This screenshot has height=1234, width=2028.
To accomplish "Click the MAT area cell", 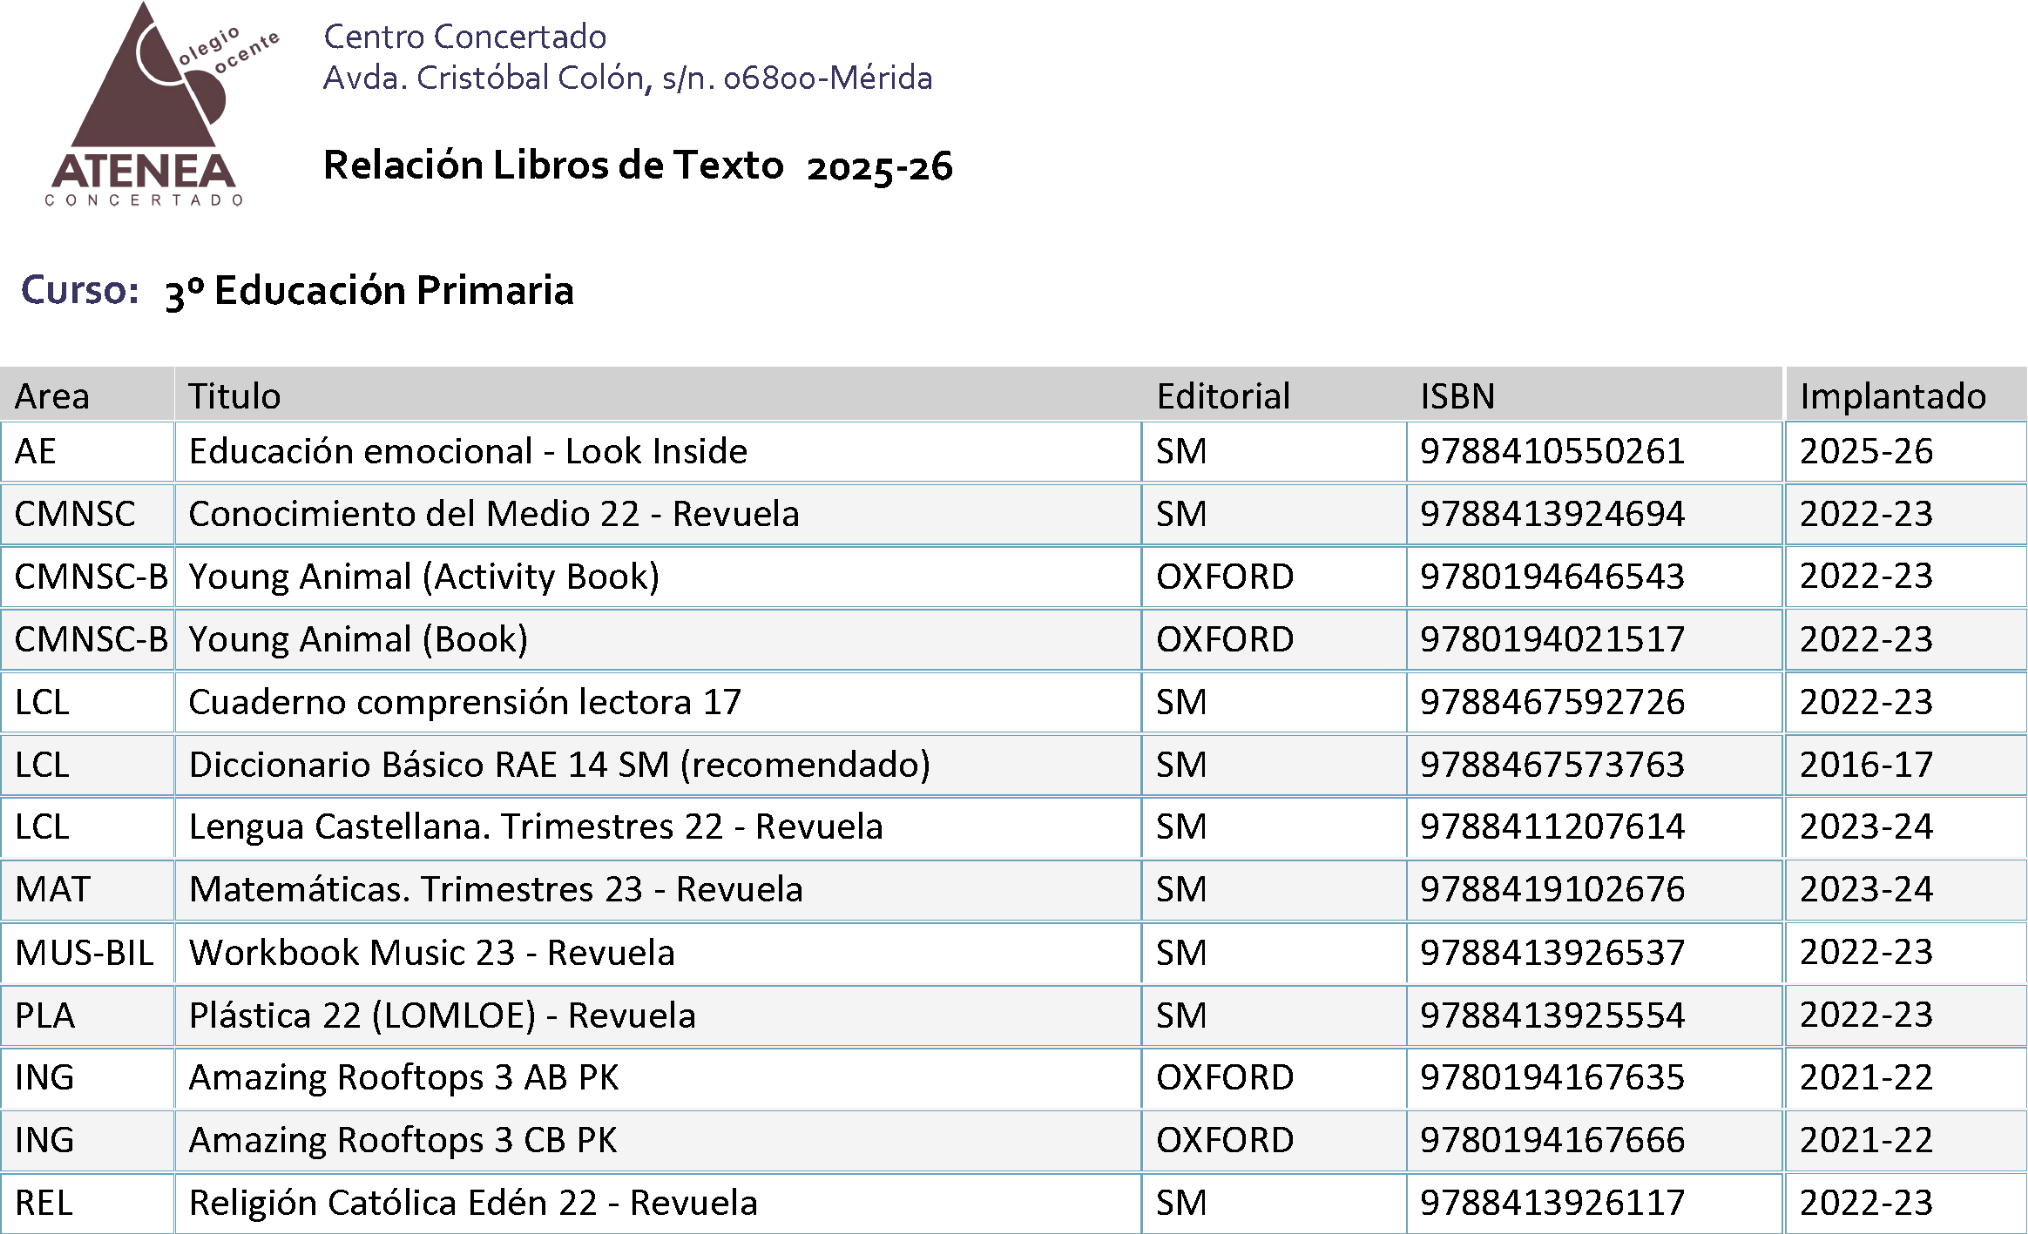I will [x=52, y=890].
